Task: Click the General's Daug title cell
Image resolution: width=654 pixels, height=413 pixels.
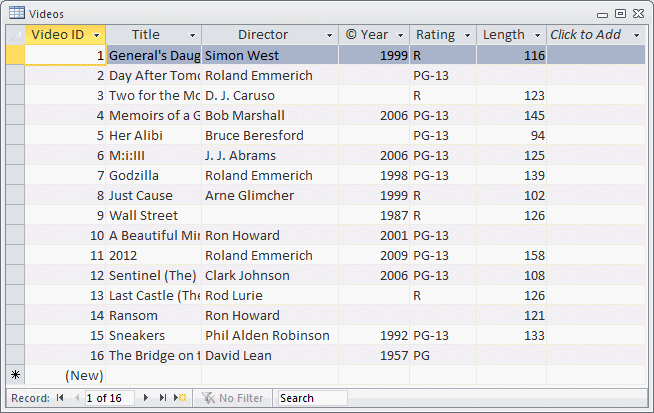Action: tap(153, 55)
